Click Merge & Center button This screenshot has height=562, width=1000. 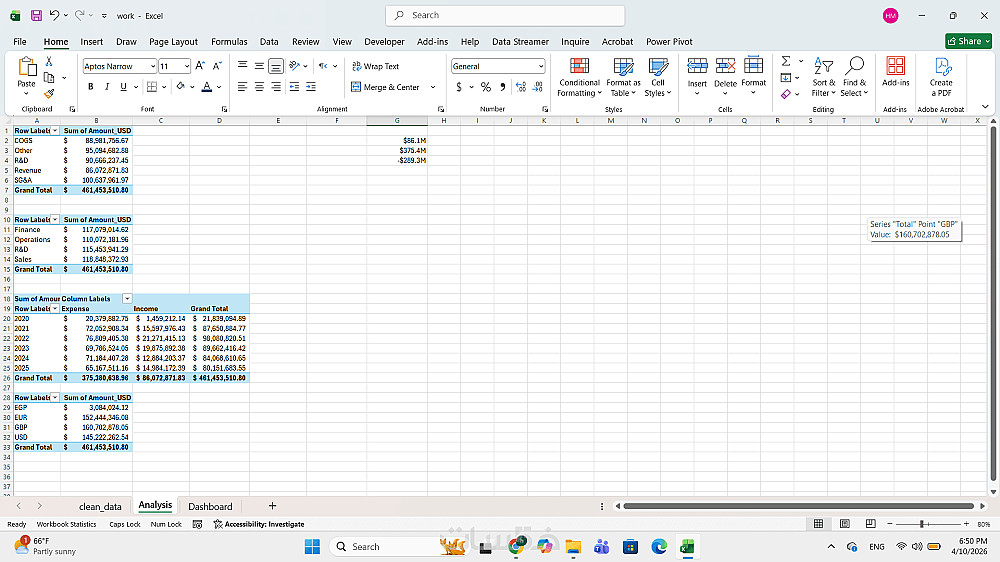click(x=385, y=87)
